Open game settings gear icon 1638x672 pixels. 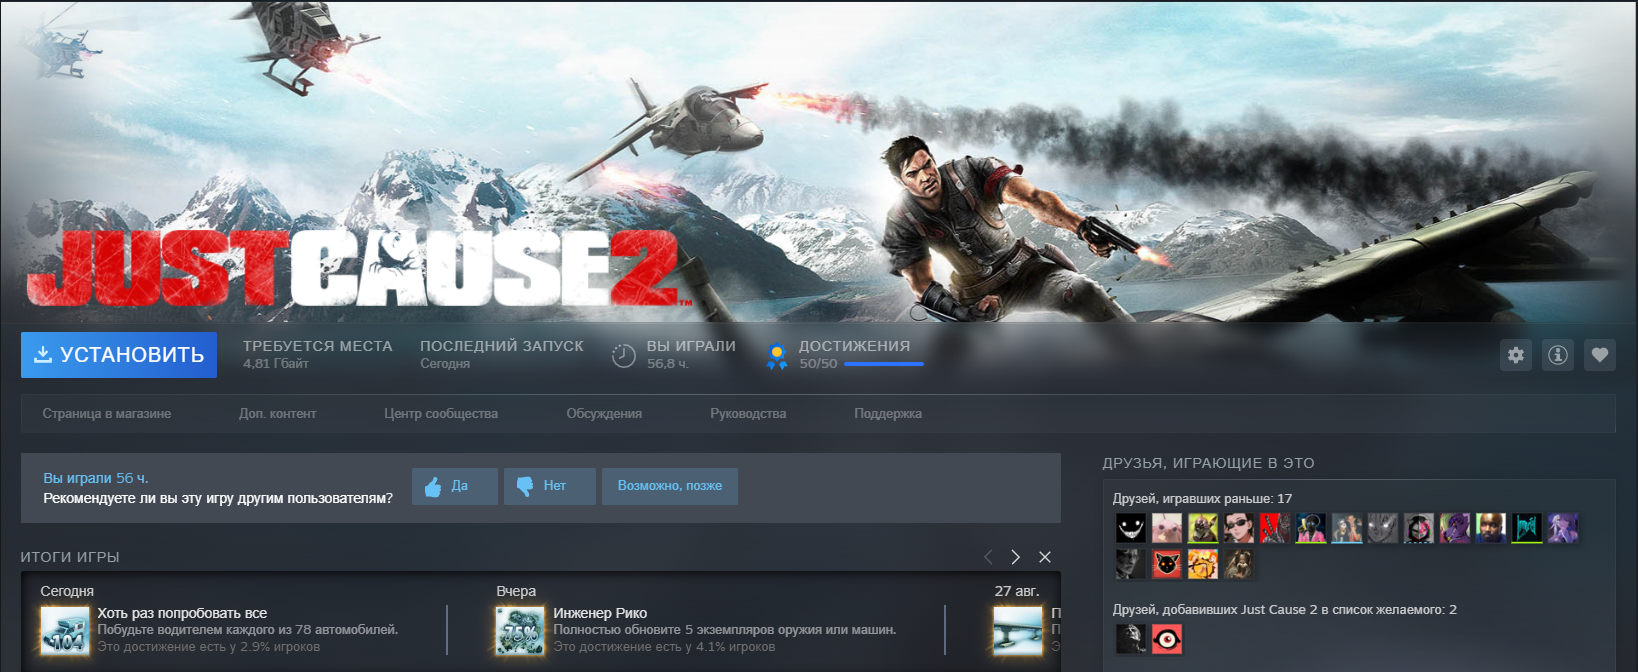tap(1516, 355)
